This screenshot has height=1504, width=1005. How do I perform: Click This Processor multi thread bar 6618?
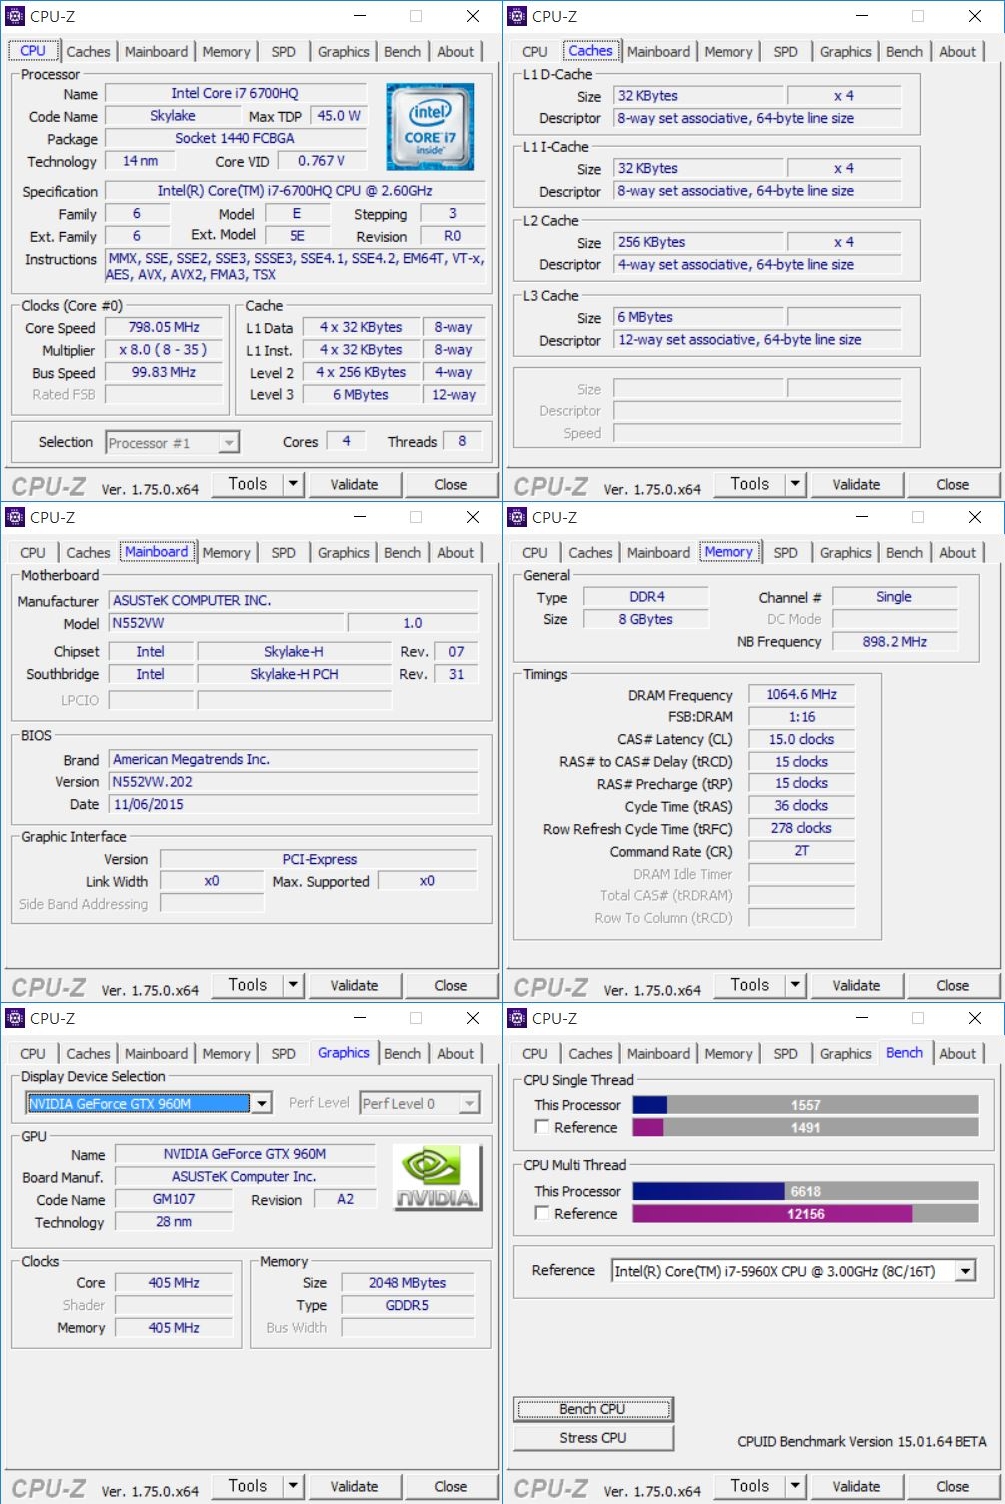pos(805,1191)
